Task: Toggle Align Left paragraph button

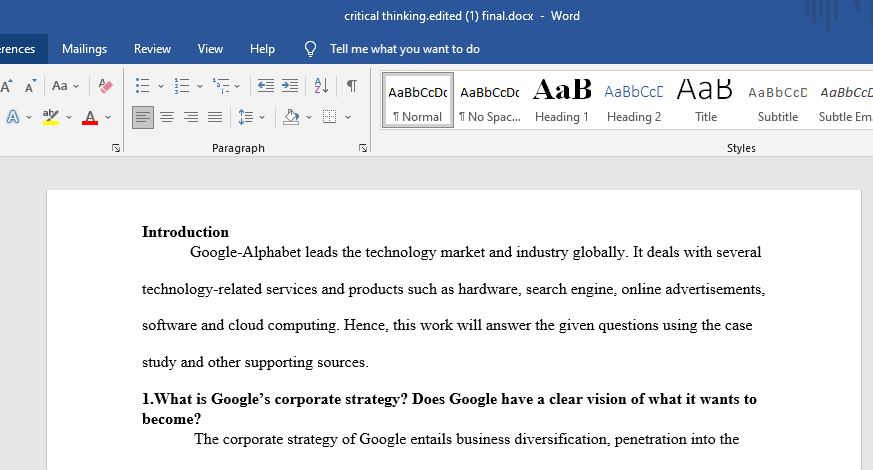Action: [x=143, y=117]
